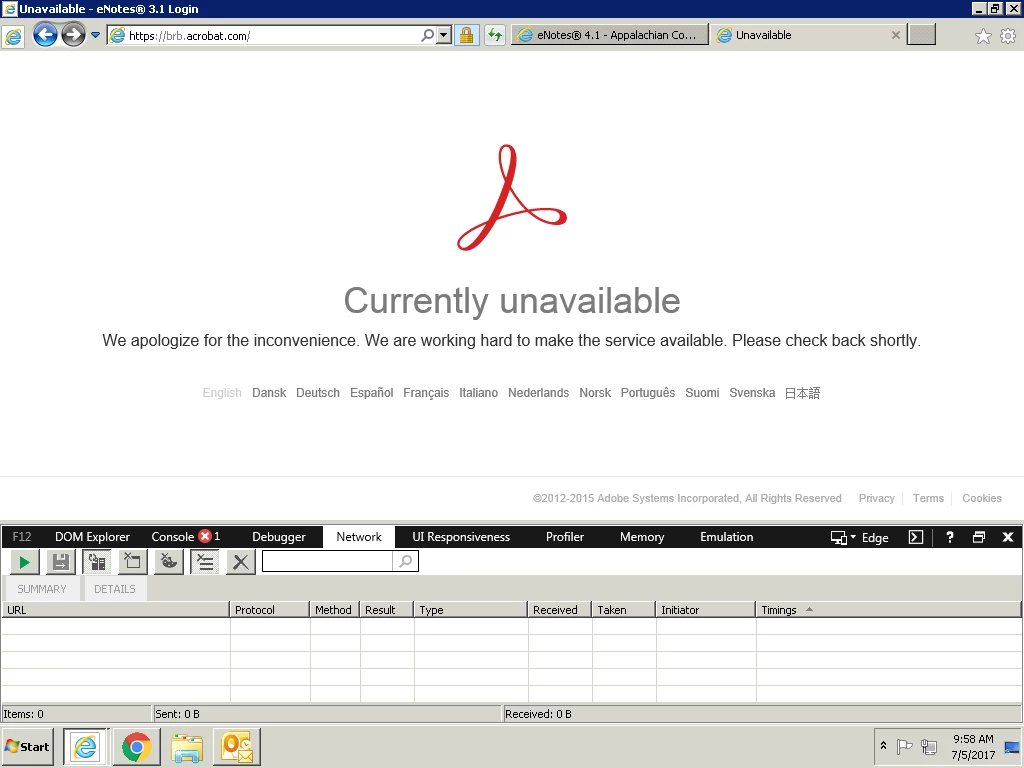Switch to the Profiler tab
1024x768 pixels.
pos(565,537)
